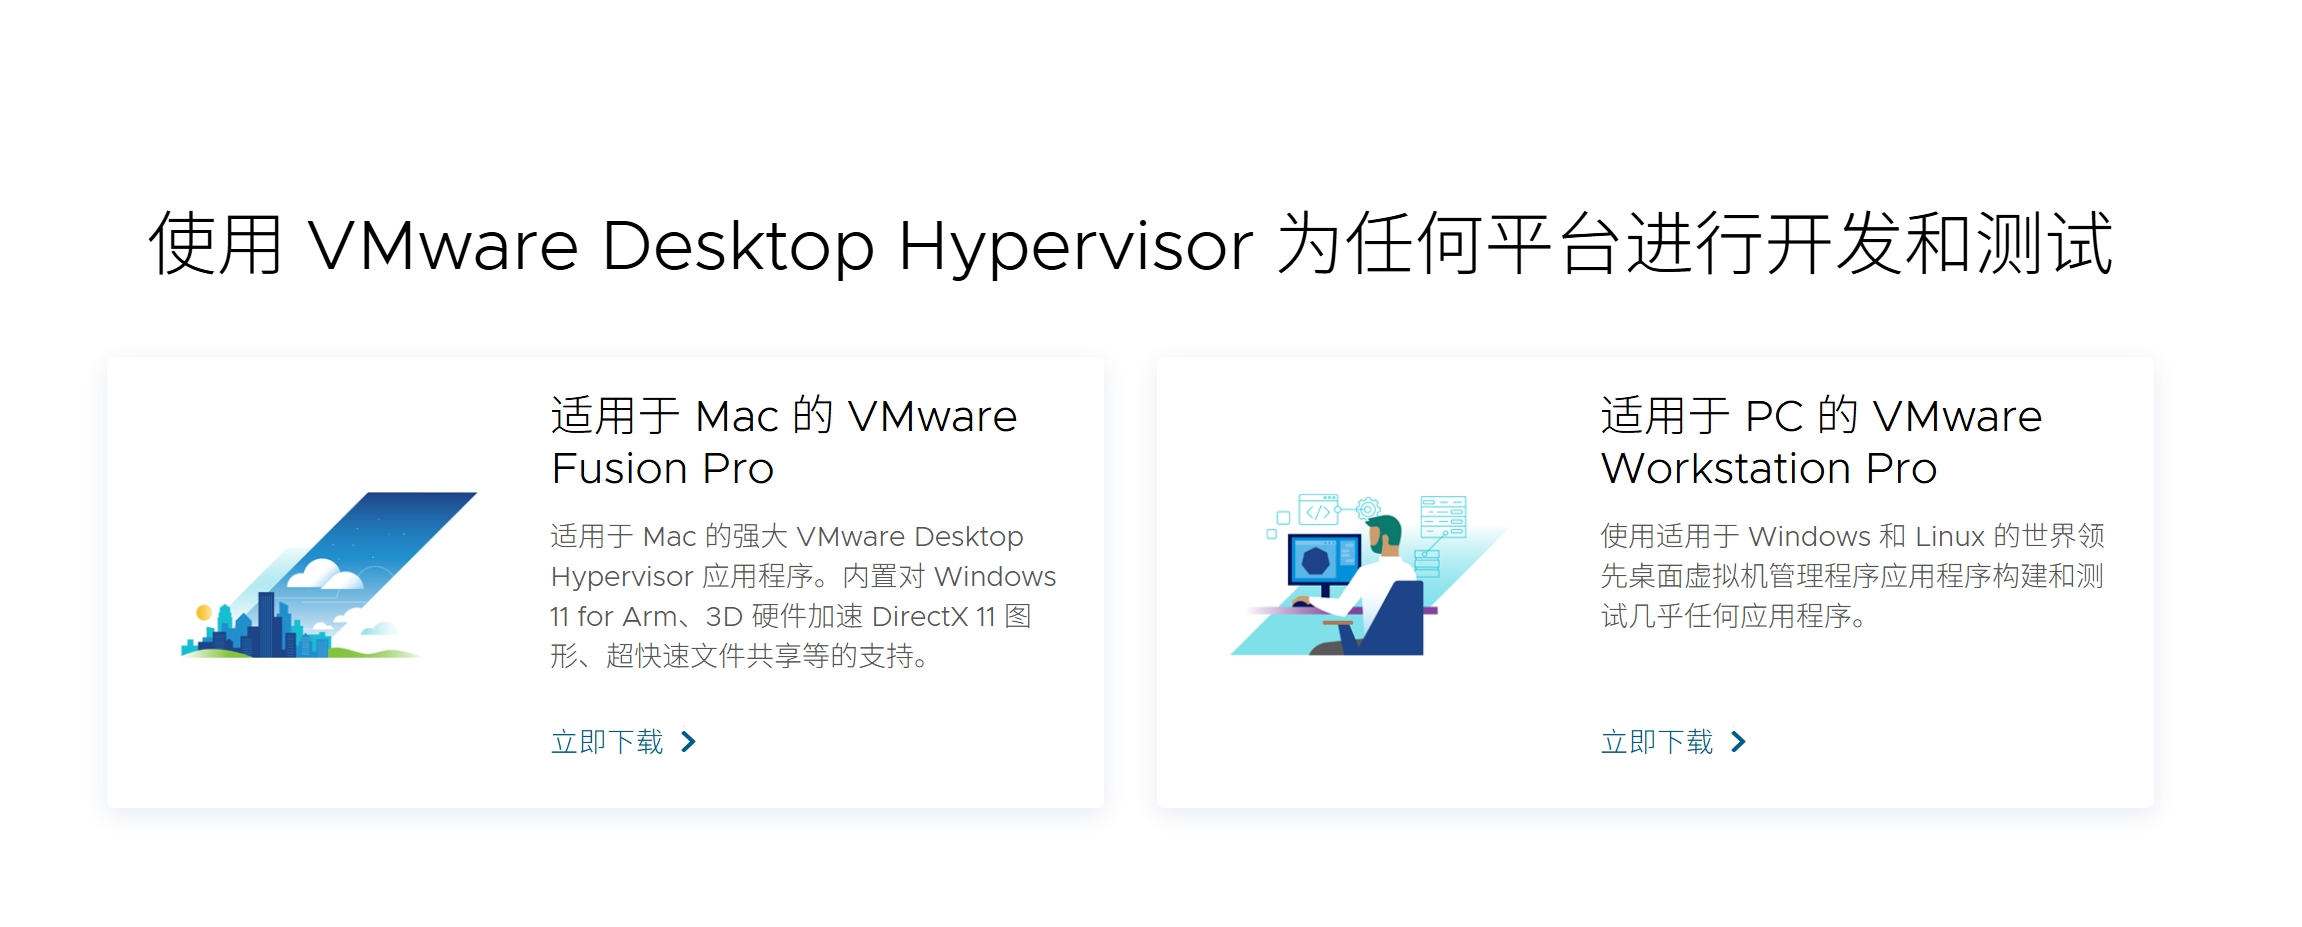Viewport: 2302px width, 927px height.
Task: Click chevron arrow beside Fusion Pro download
Action: pyautogui.click(x=688, y=742)
